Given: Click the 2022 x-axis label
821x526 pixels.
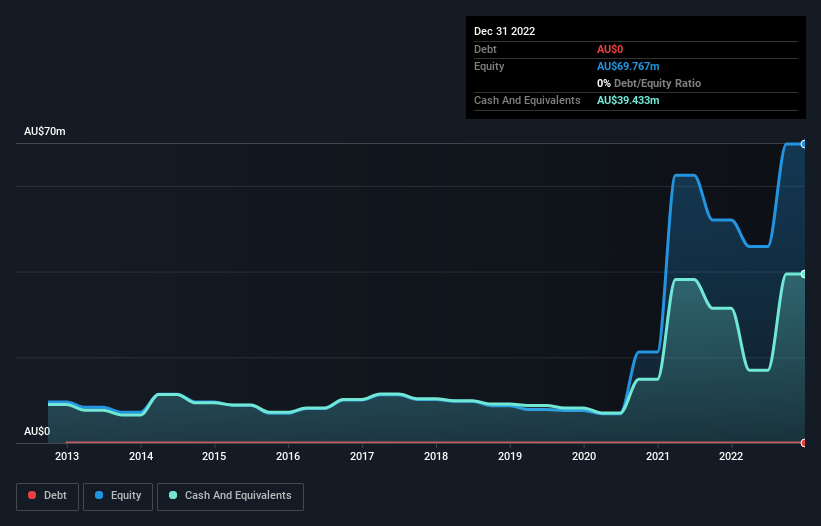Looking at the screenshot, I should [x=731, y=456].
